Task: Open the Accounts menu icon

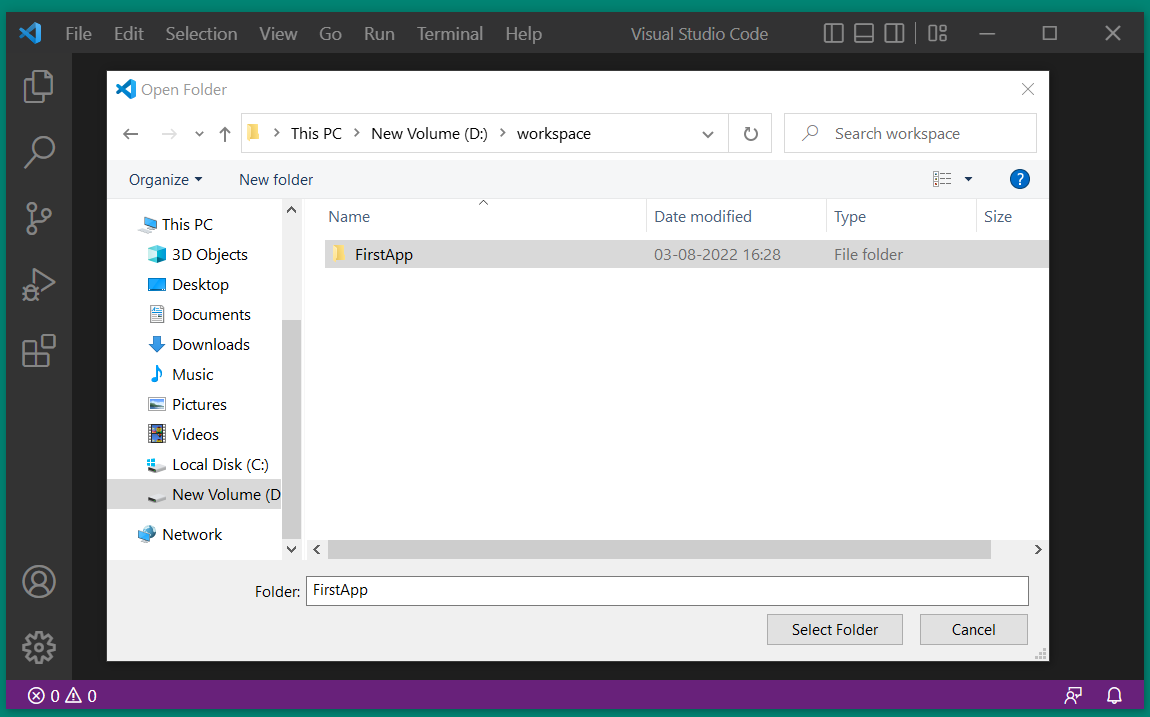Action: [38, 581]
